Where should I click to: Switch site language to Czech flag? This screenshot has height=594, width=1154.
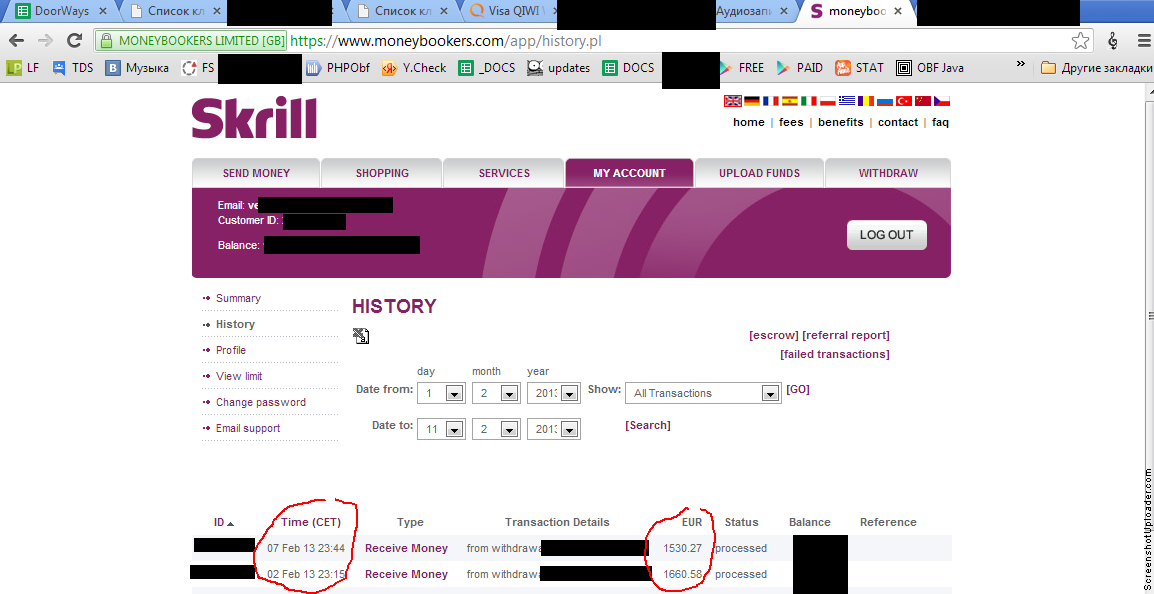tap(942, 101)
